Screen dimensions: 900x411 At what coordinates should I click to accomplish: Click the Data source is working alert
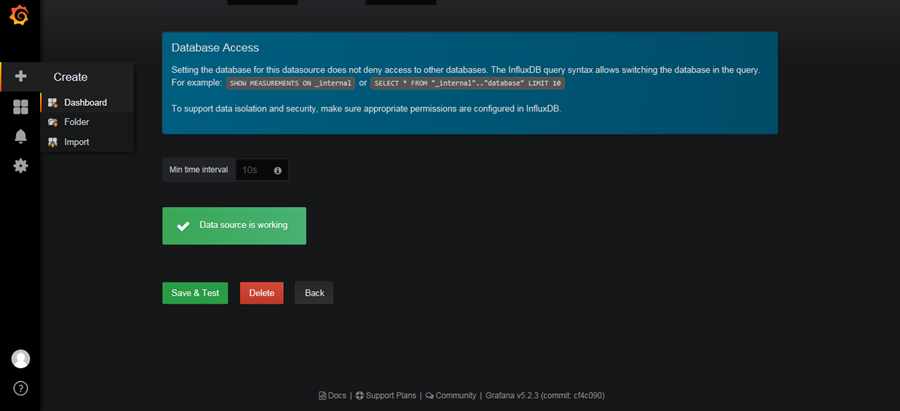pos(234,226)
